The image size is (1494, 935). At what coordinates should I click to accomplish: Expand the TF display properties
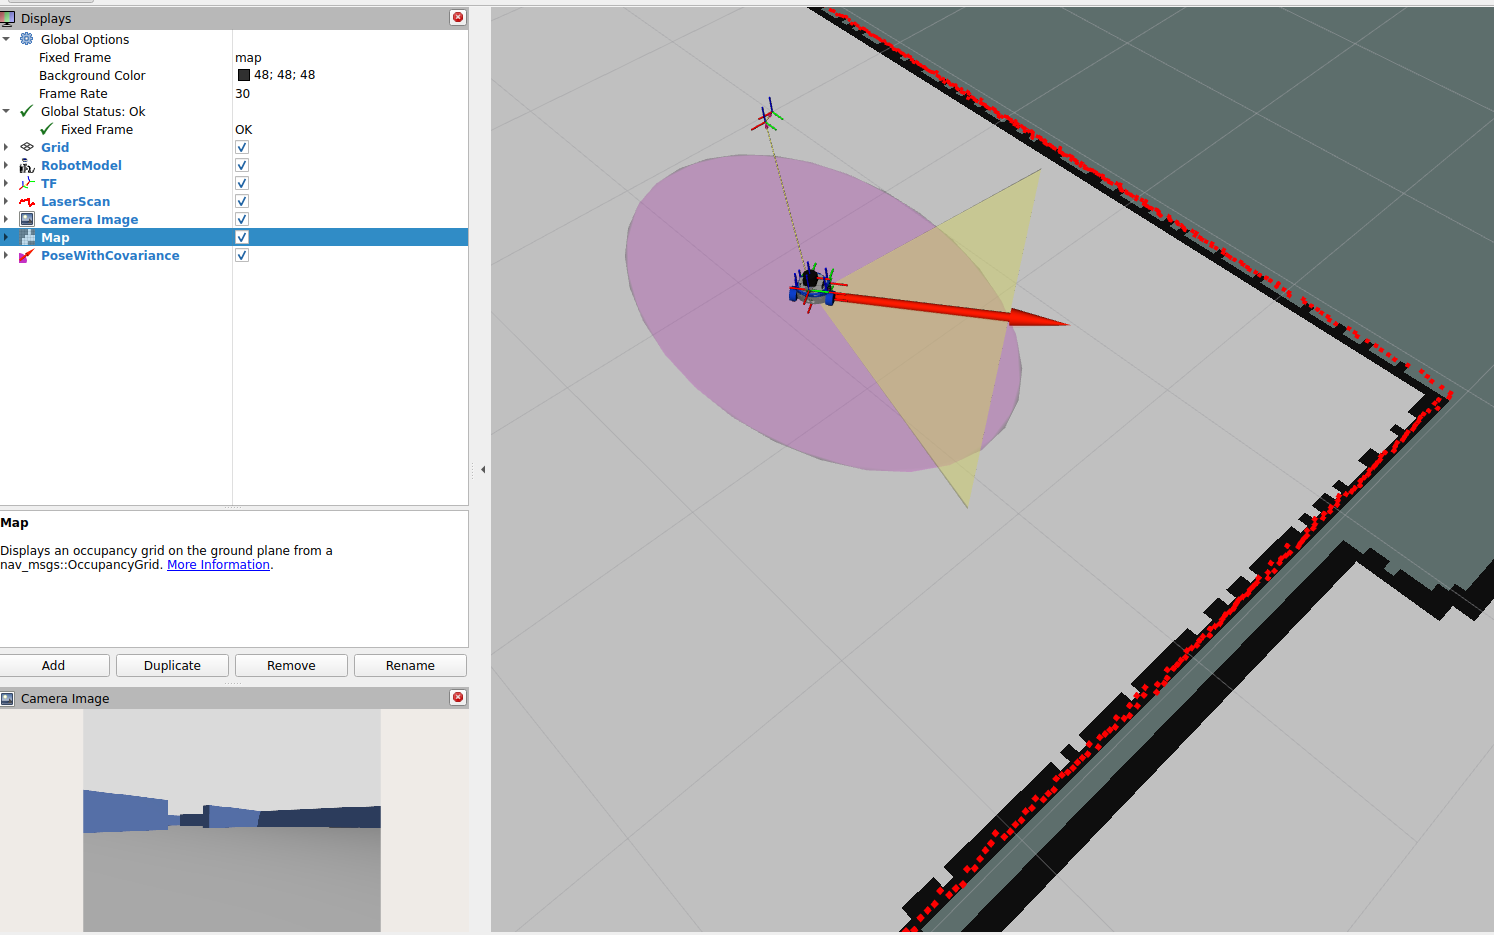click(6, 183)
